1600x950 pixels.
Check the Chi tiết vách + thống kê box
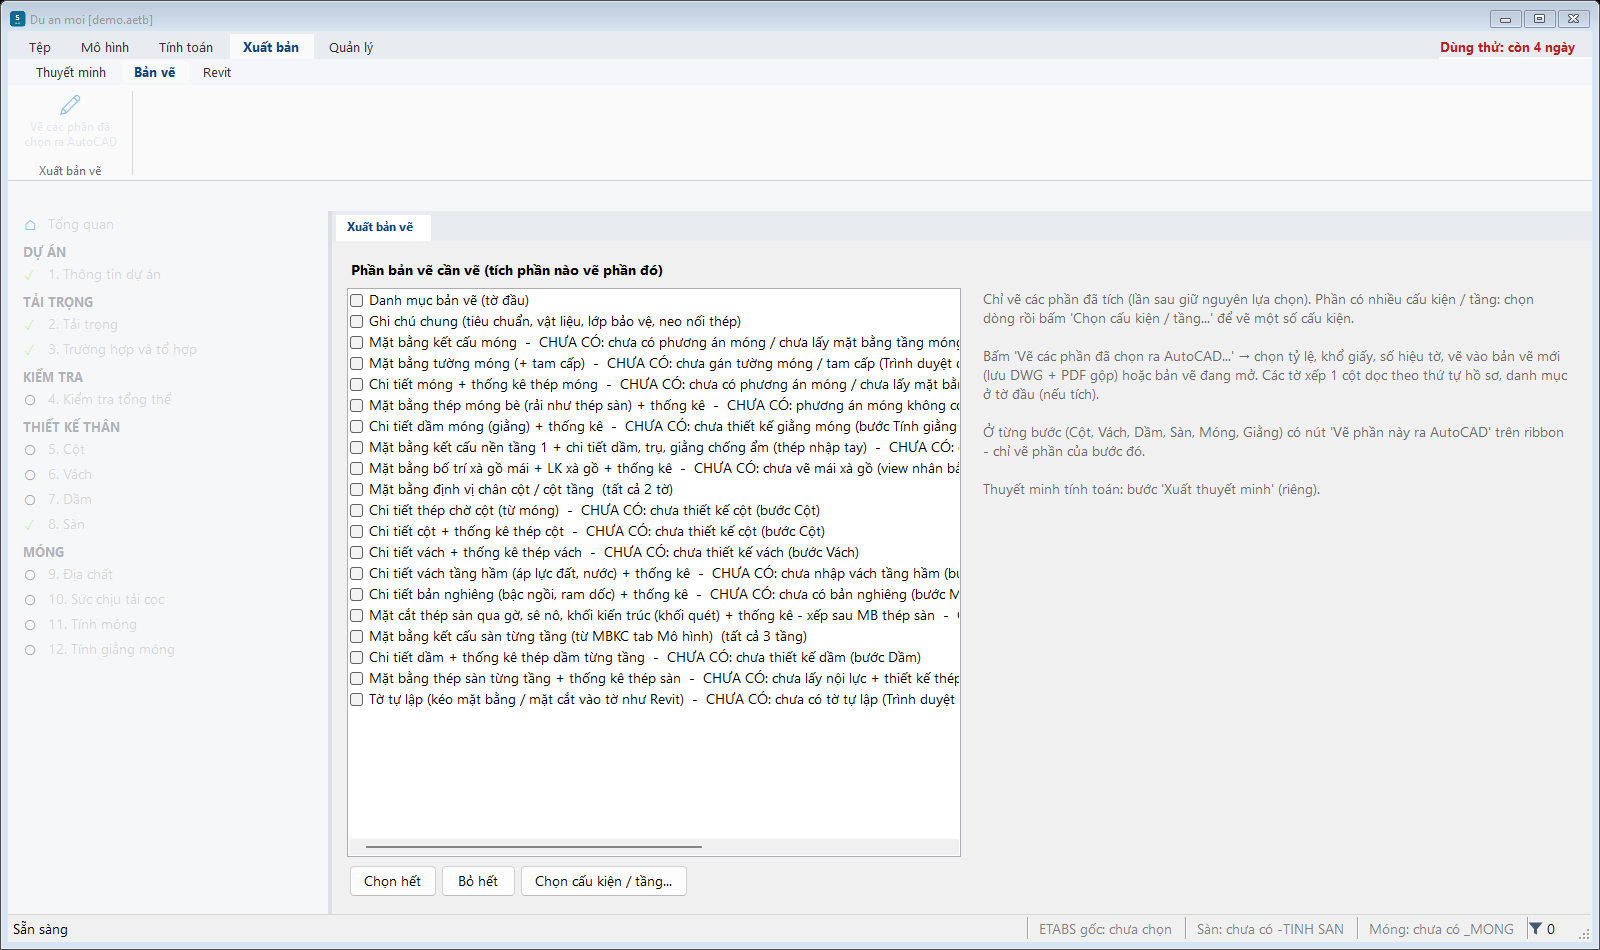356,552
